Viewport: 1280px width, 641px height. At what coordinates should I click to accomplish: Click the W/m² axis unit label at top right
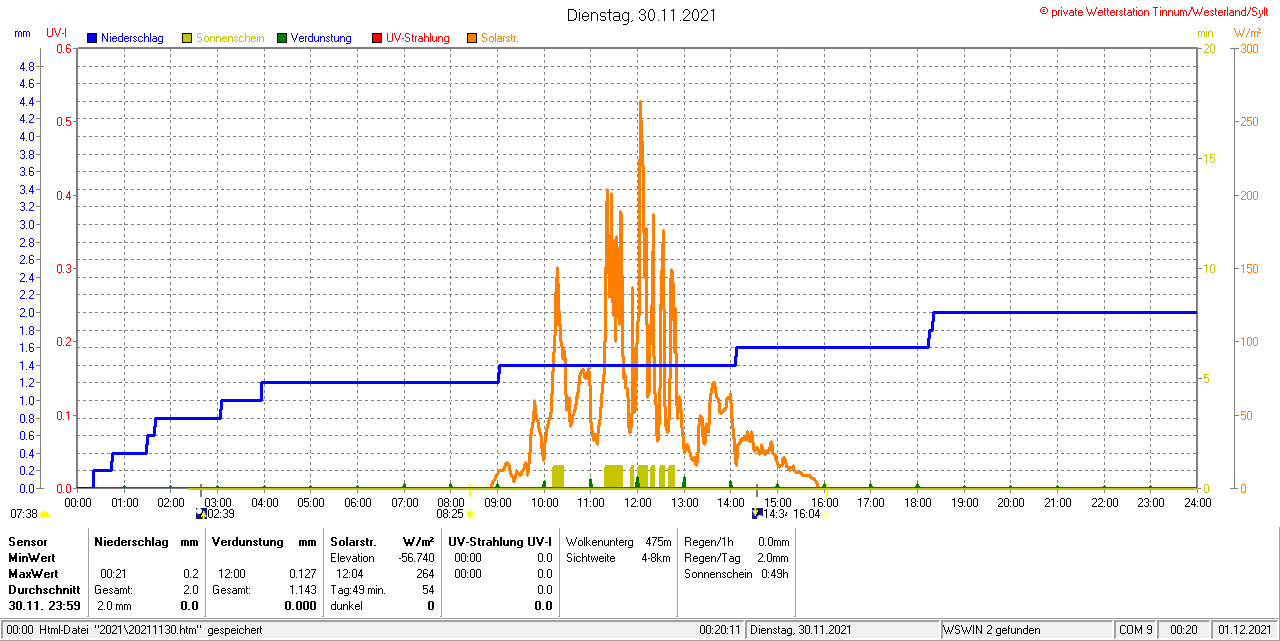[1248, 33]
